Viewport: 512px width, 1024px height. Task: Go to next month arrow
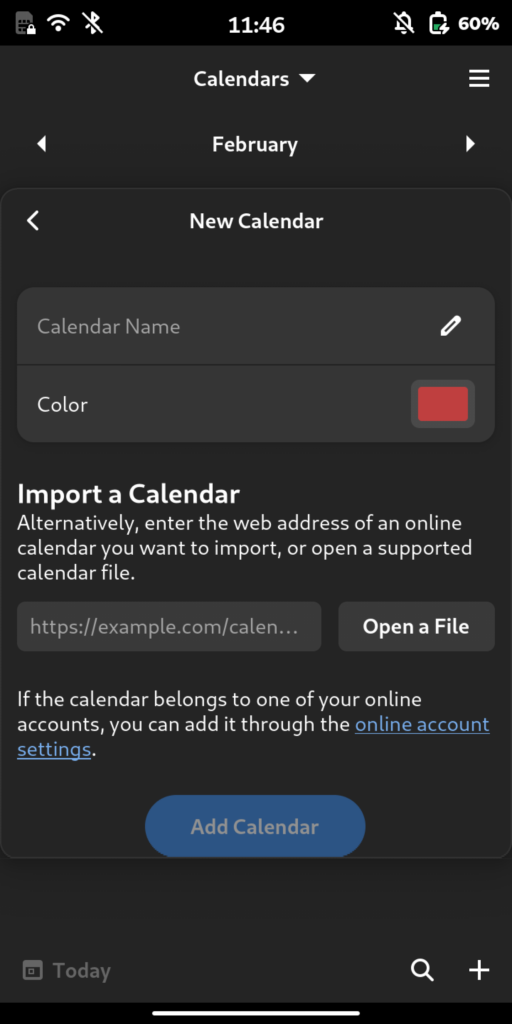470,144
